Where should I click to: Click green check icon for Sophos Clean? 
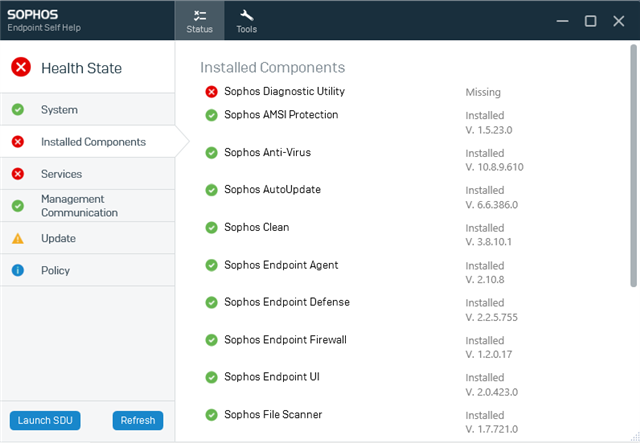click(211, 227)
